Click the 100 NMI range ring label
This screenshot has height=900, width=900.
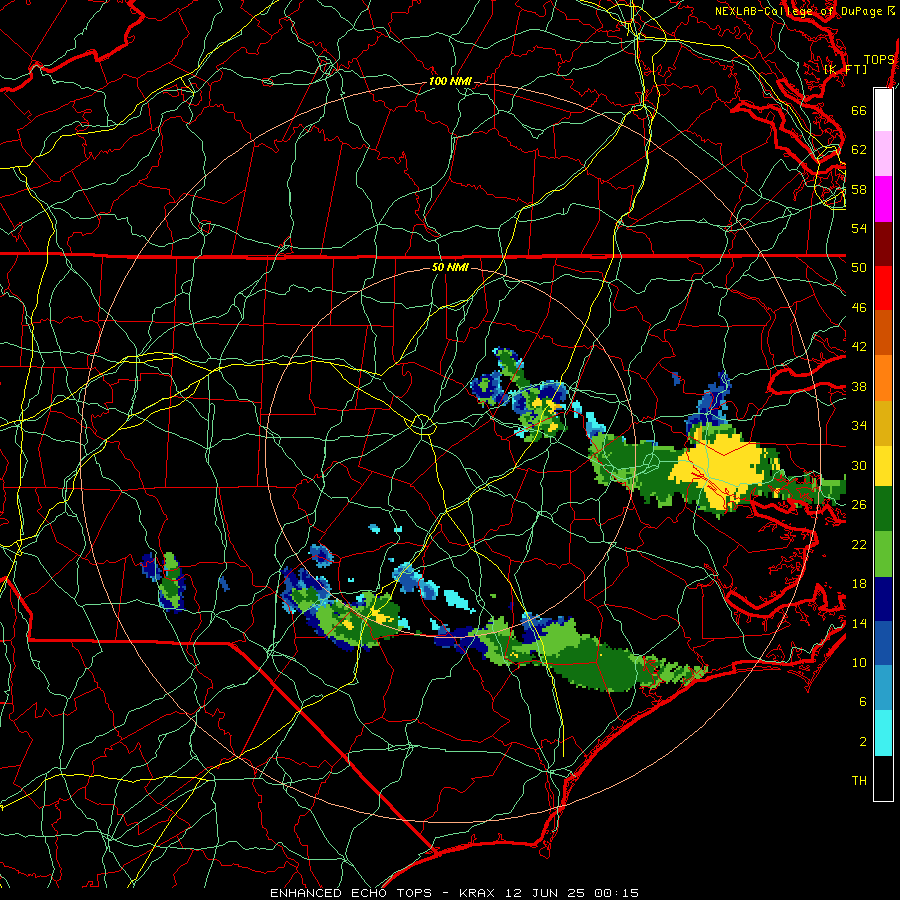pyautogui.click(x=450, y=81)
